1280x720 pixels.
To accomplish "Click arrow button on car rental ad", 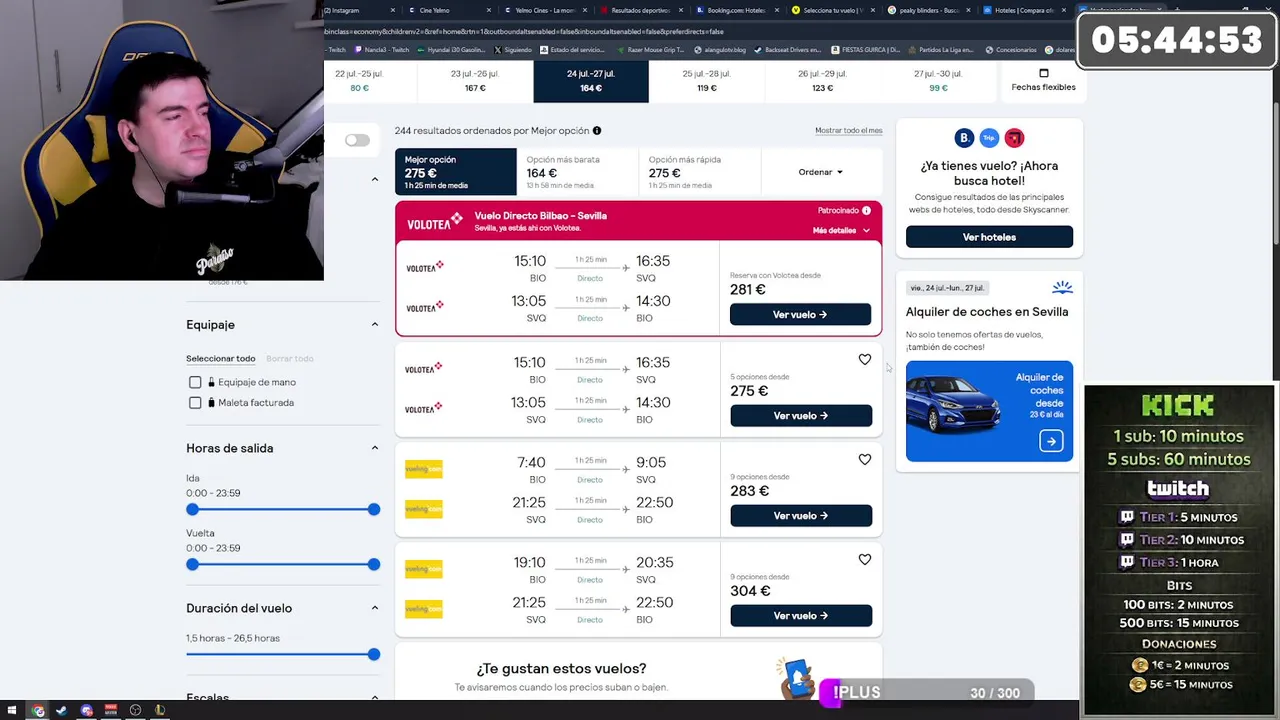I will (1050, 441).
